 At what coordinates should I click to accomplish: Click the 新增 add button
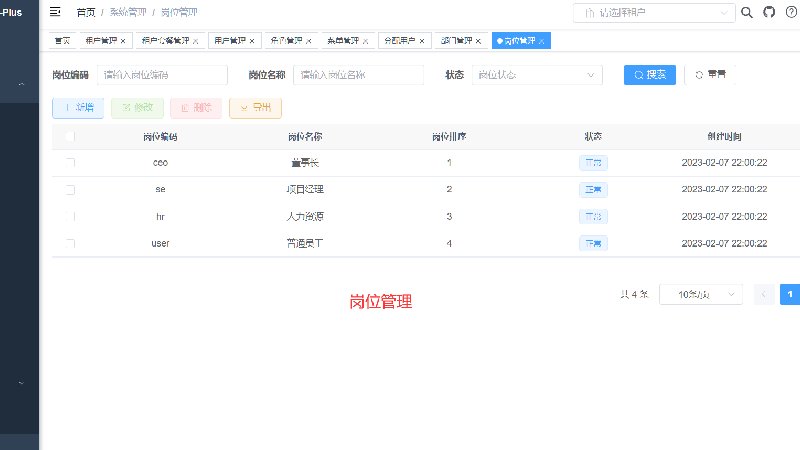point(78,108)
